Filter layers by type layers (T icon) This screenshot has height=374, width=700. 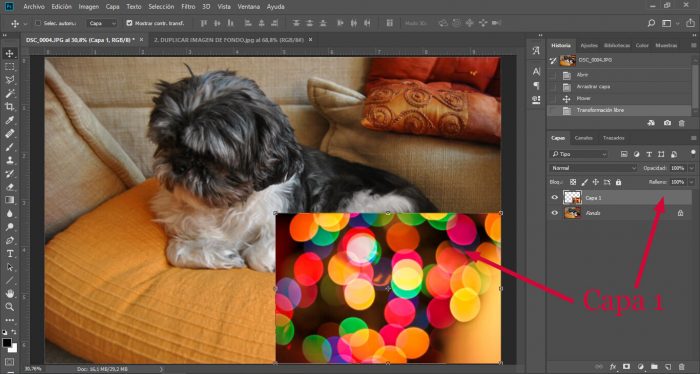coord(649,154)
